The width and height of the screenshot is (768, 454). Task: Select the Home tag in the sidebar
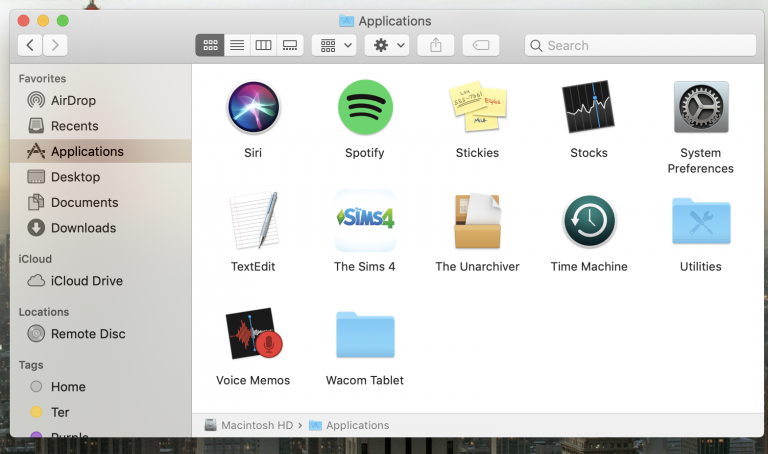pyautogui.click(x=100, y=386)
